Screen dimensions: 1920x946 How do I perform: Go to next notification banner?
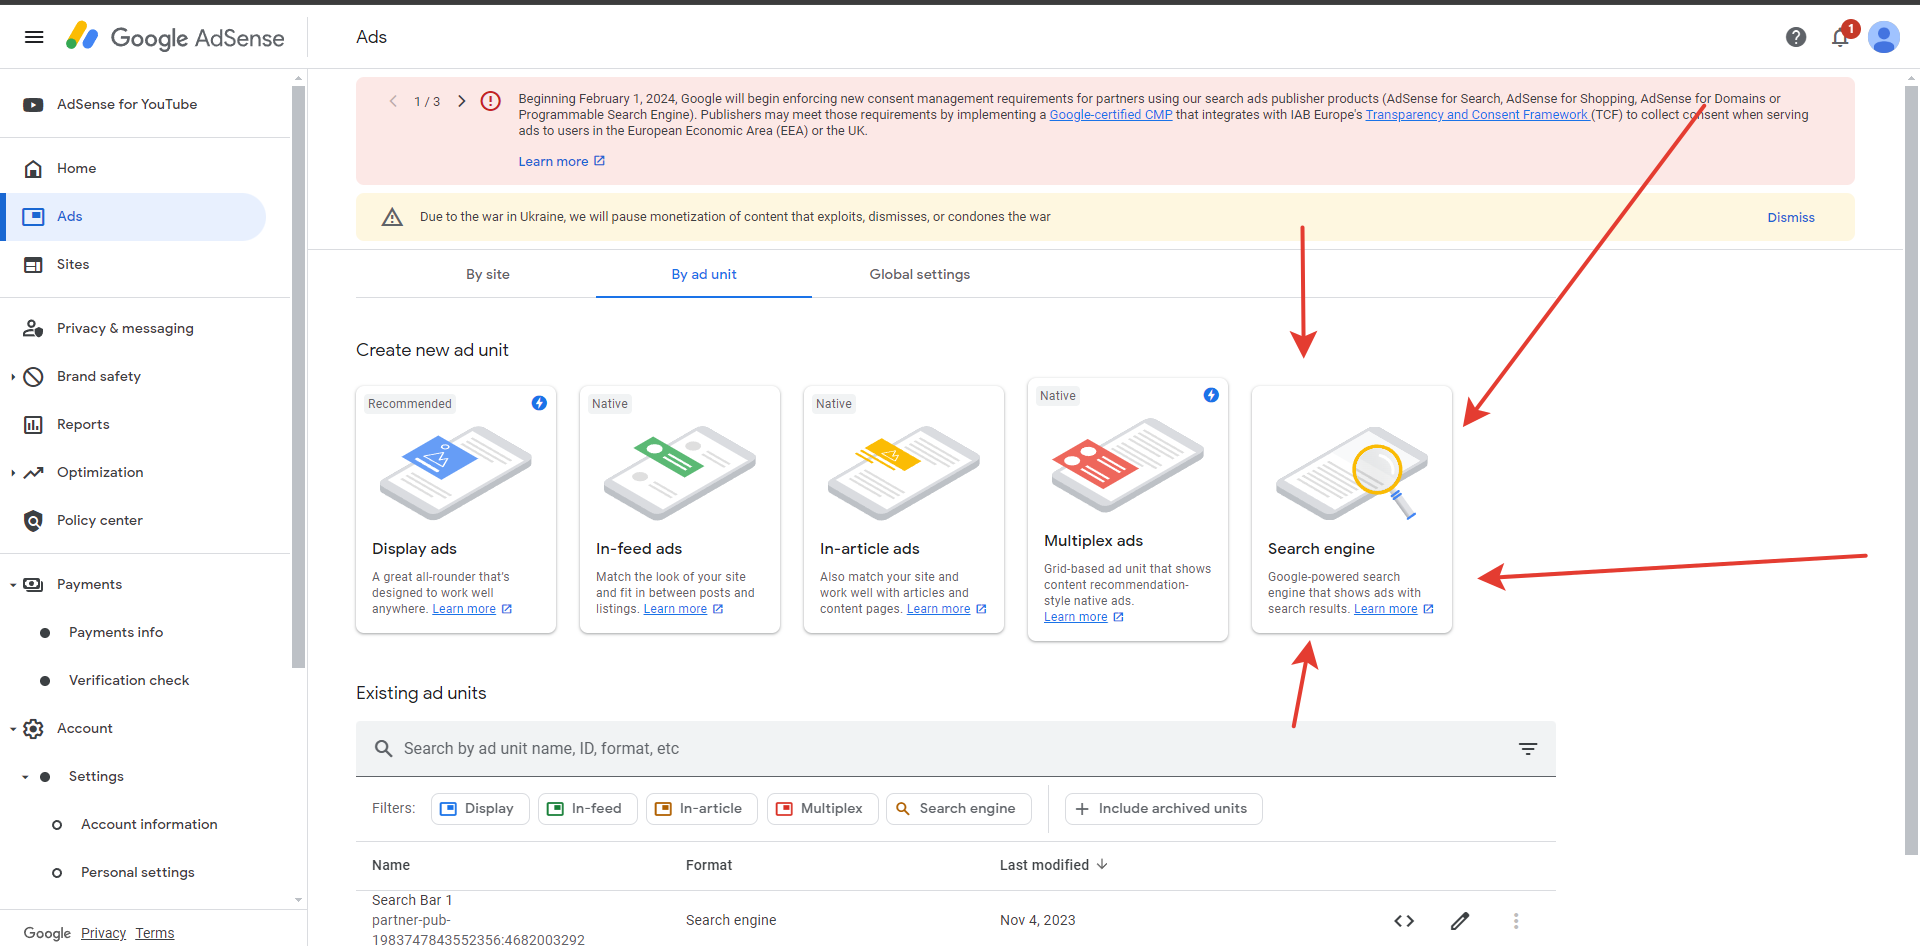[x=461, y=101]
